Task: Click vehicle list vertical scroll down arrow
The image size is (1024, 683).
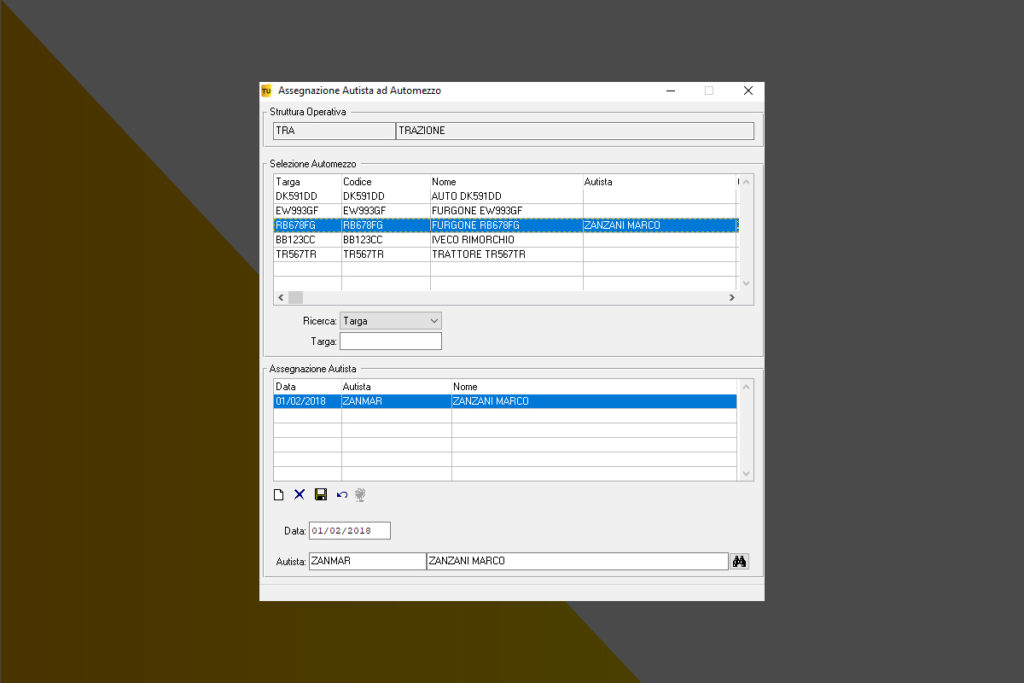Action: [x=746, y=283]
